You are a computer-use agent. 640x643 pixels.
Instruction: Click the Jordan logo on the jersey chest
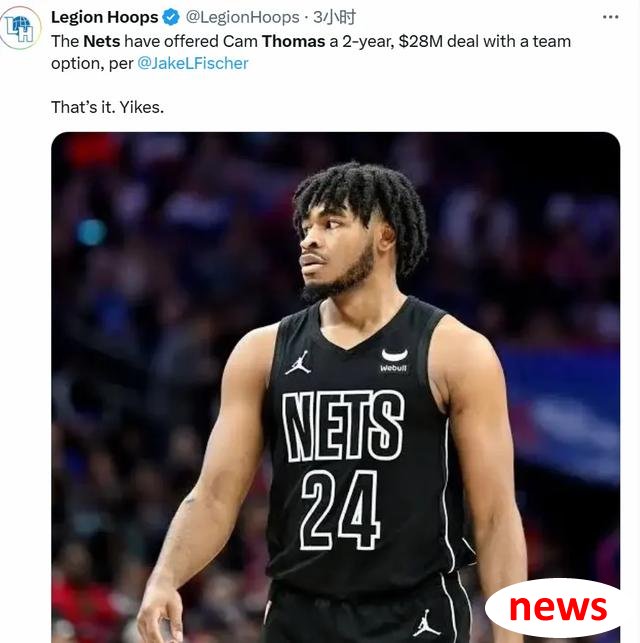point(298,362)
